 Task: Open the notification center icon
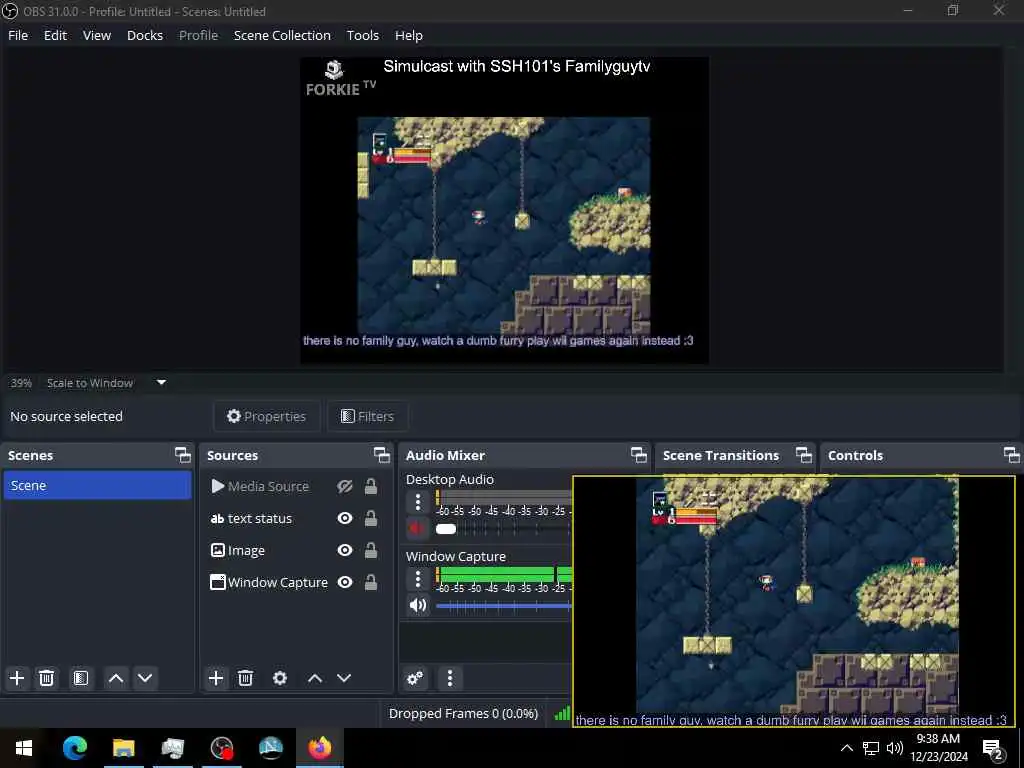point(993,748)
